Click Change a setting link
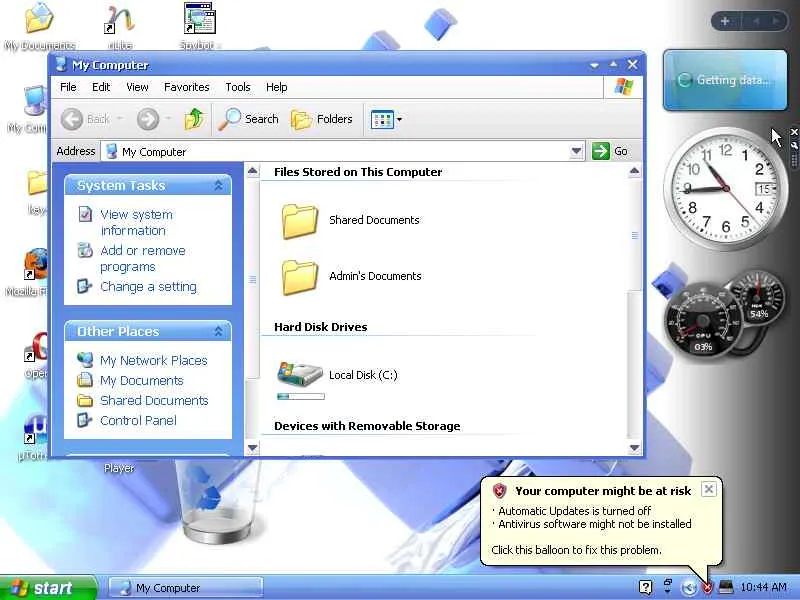Screen dimensions: 800x600 (x=148, y=287)
